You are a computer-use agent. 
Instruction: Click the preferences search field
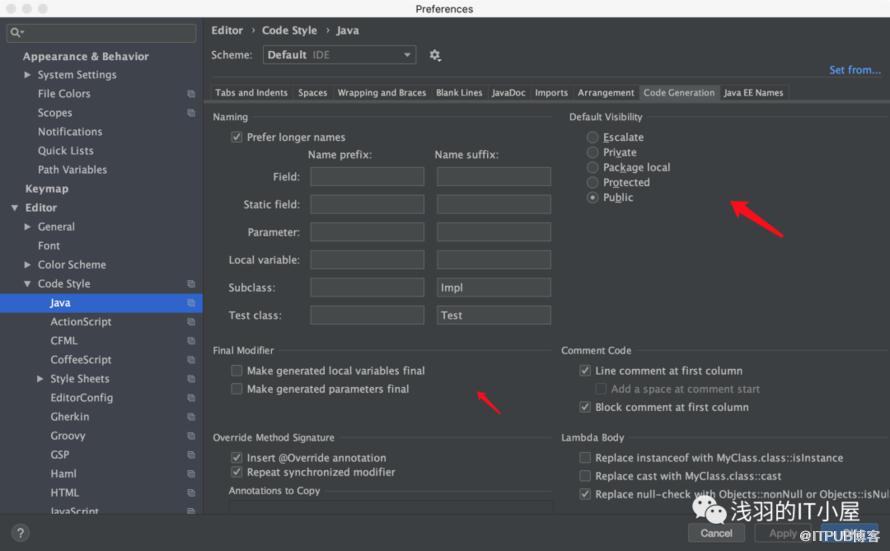pyautogui.click(x=102, y=32)
